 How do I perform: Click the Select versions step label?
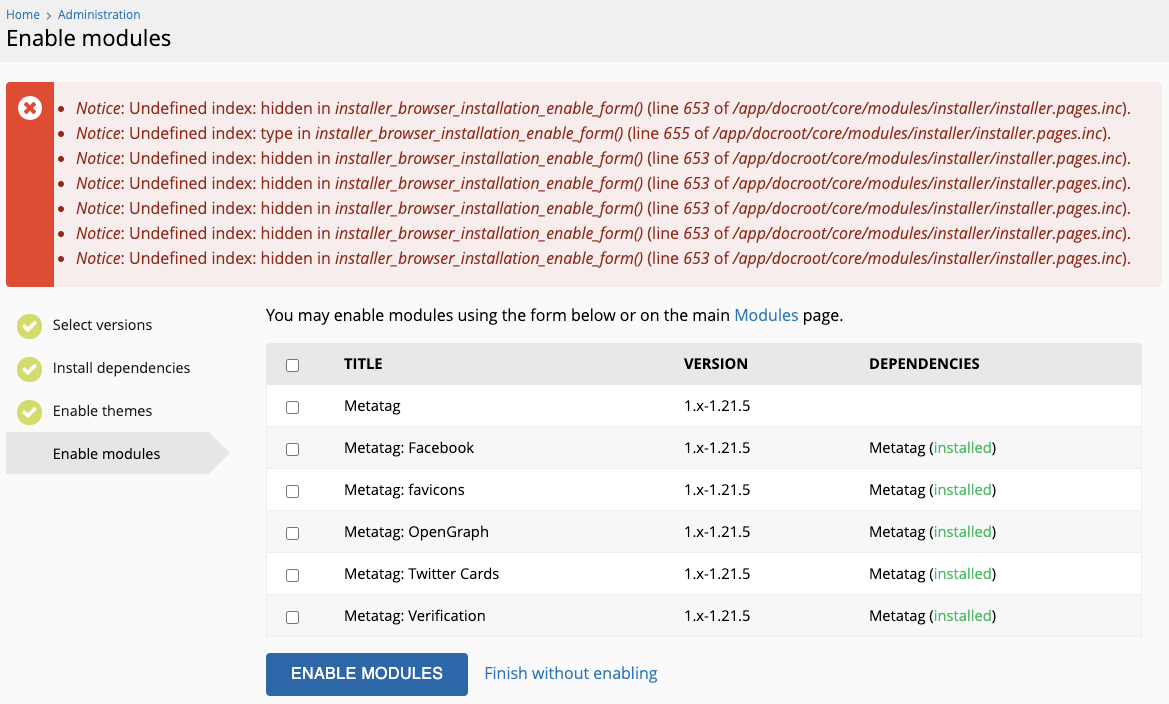pyautogui.click(x=102, y=325)
